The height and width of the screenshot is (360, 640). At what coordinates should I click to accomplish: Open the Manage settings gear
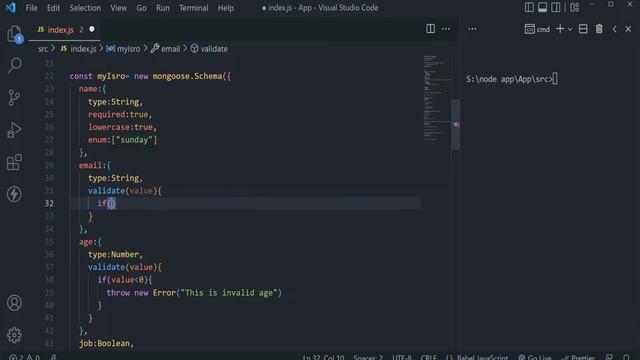pos(14,335)
